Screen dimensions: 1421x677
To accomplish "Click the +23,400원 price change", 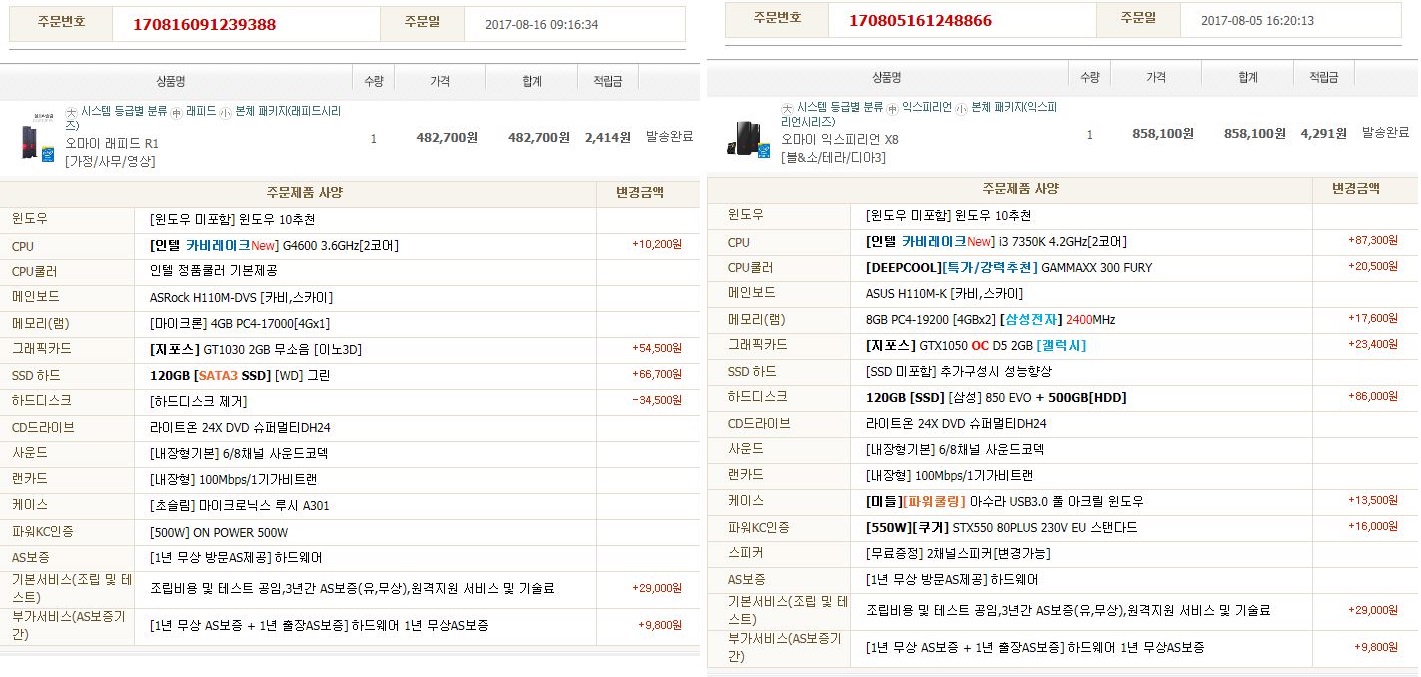I will coord(1373,344).
